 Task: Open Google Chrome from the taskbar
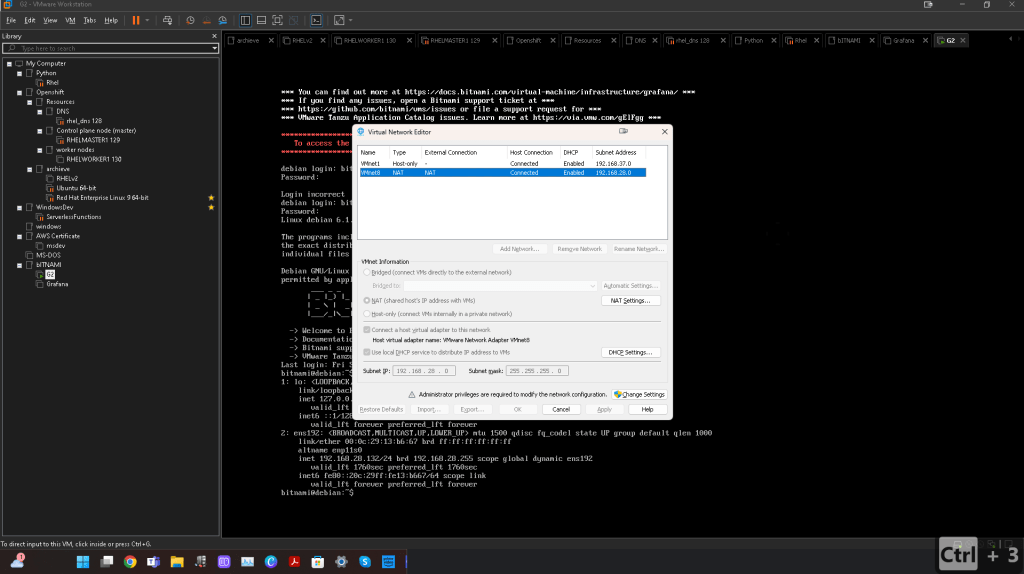130,562
